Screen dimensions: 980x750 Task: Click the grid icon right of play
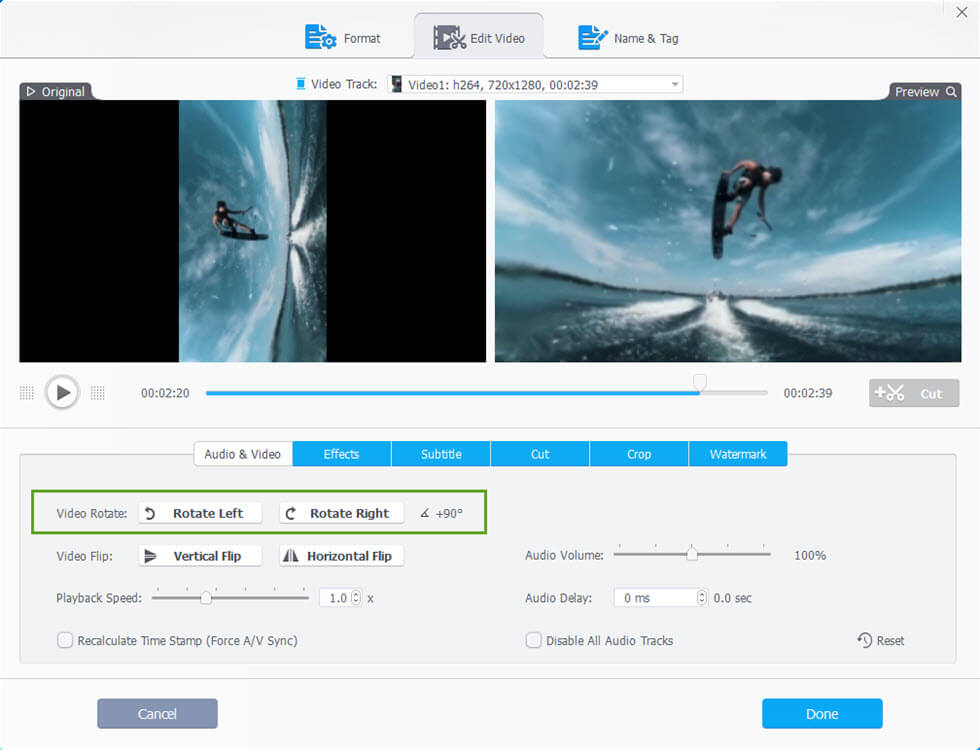[98, 392]
